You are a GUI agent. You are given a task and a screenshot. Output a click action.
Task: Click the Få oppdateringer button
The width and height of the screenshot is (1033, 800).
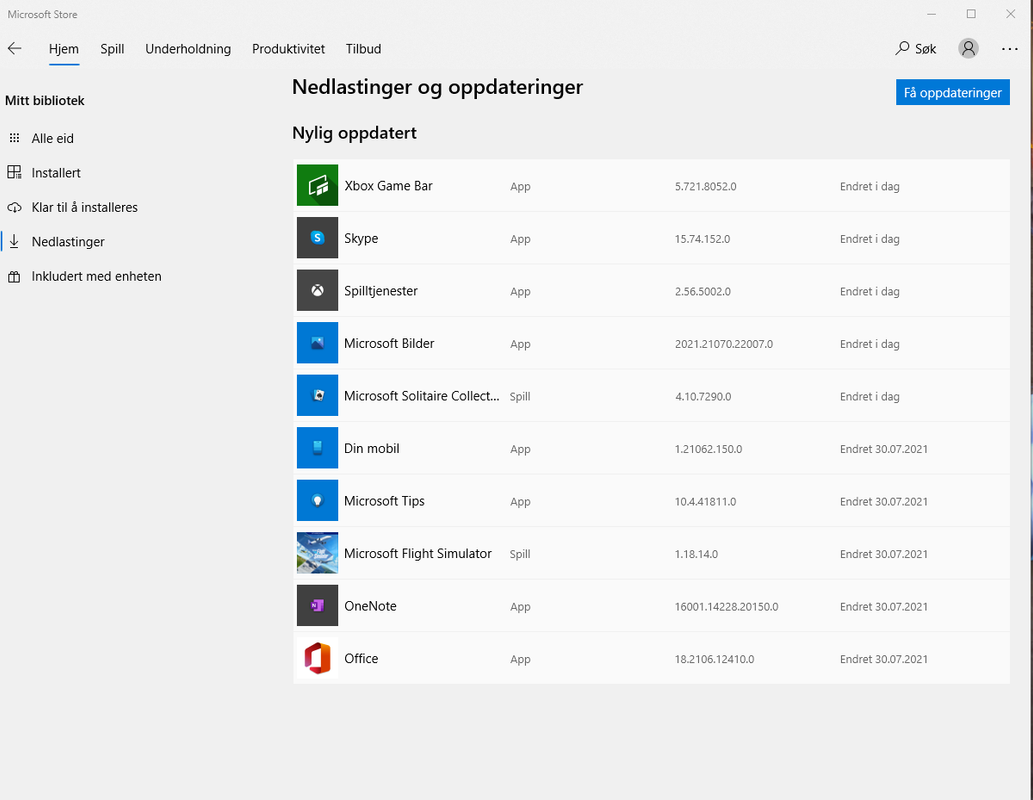pos(953,92)
